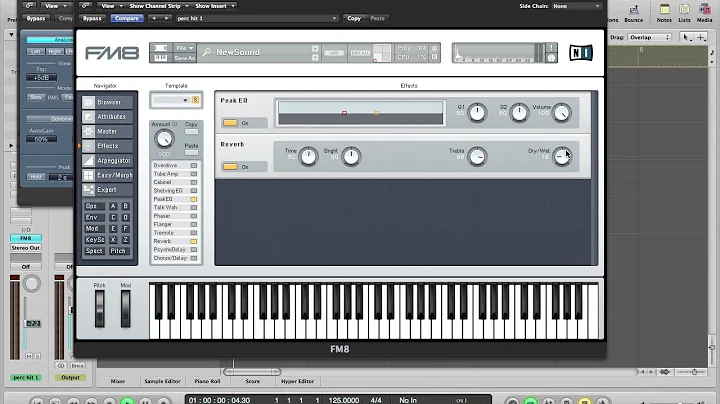Toggle the rack view icon in FM8 header
720x404 pixels.
click(x=161, y=48)
